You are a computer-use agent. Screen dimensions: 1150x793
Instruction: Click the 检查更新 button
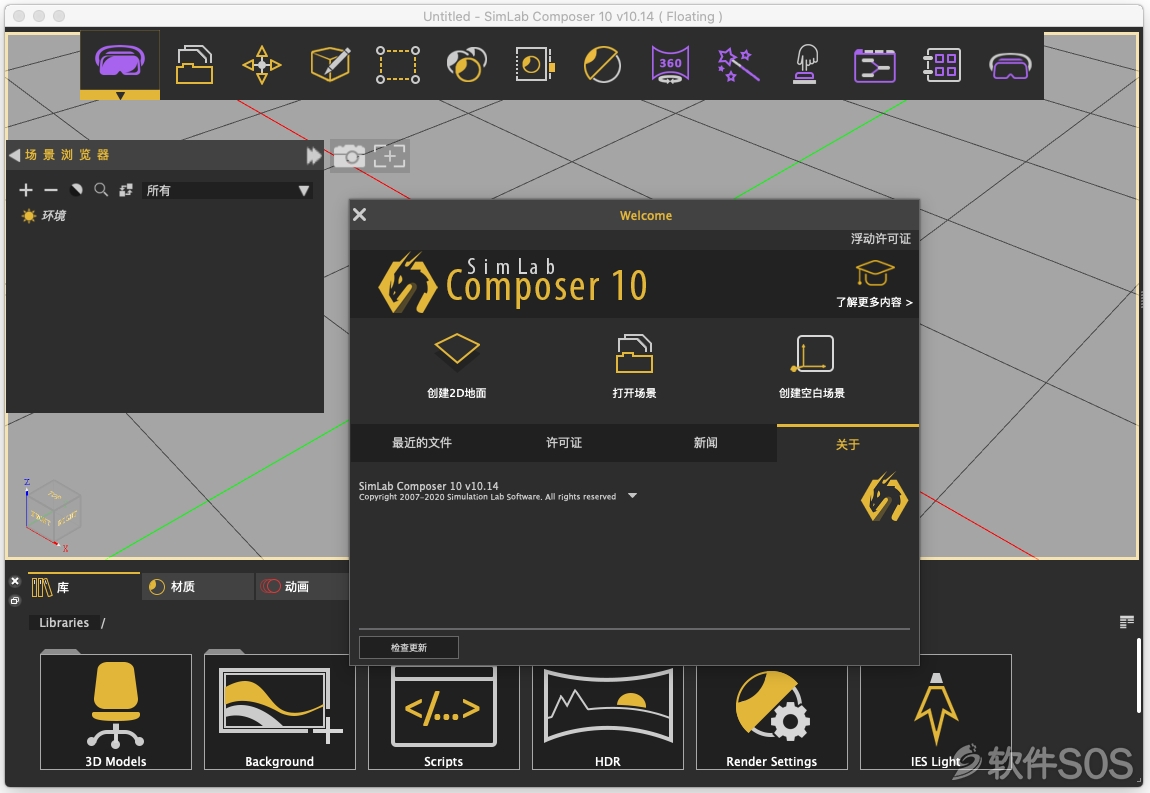(x=409, y=648)
